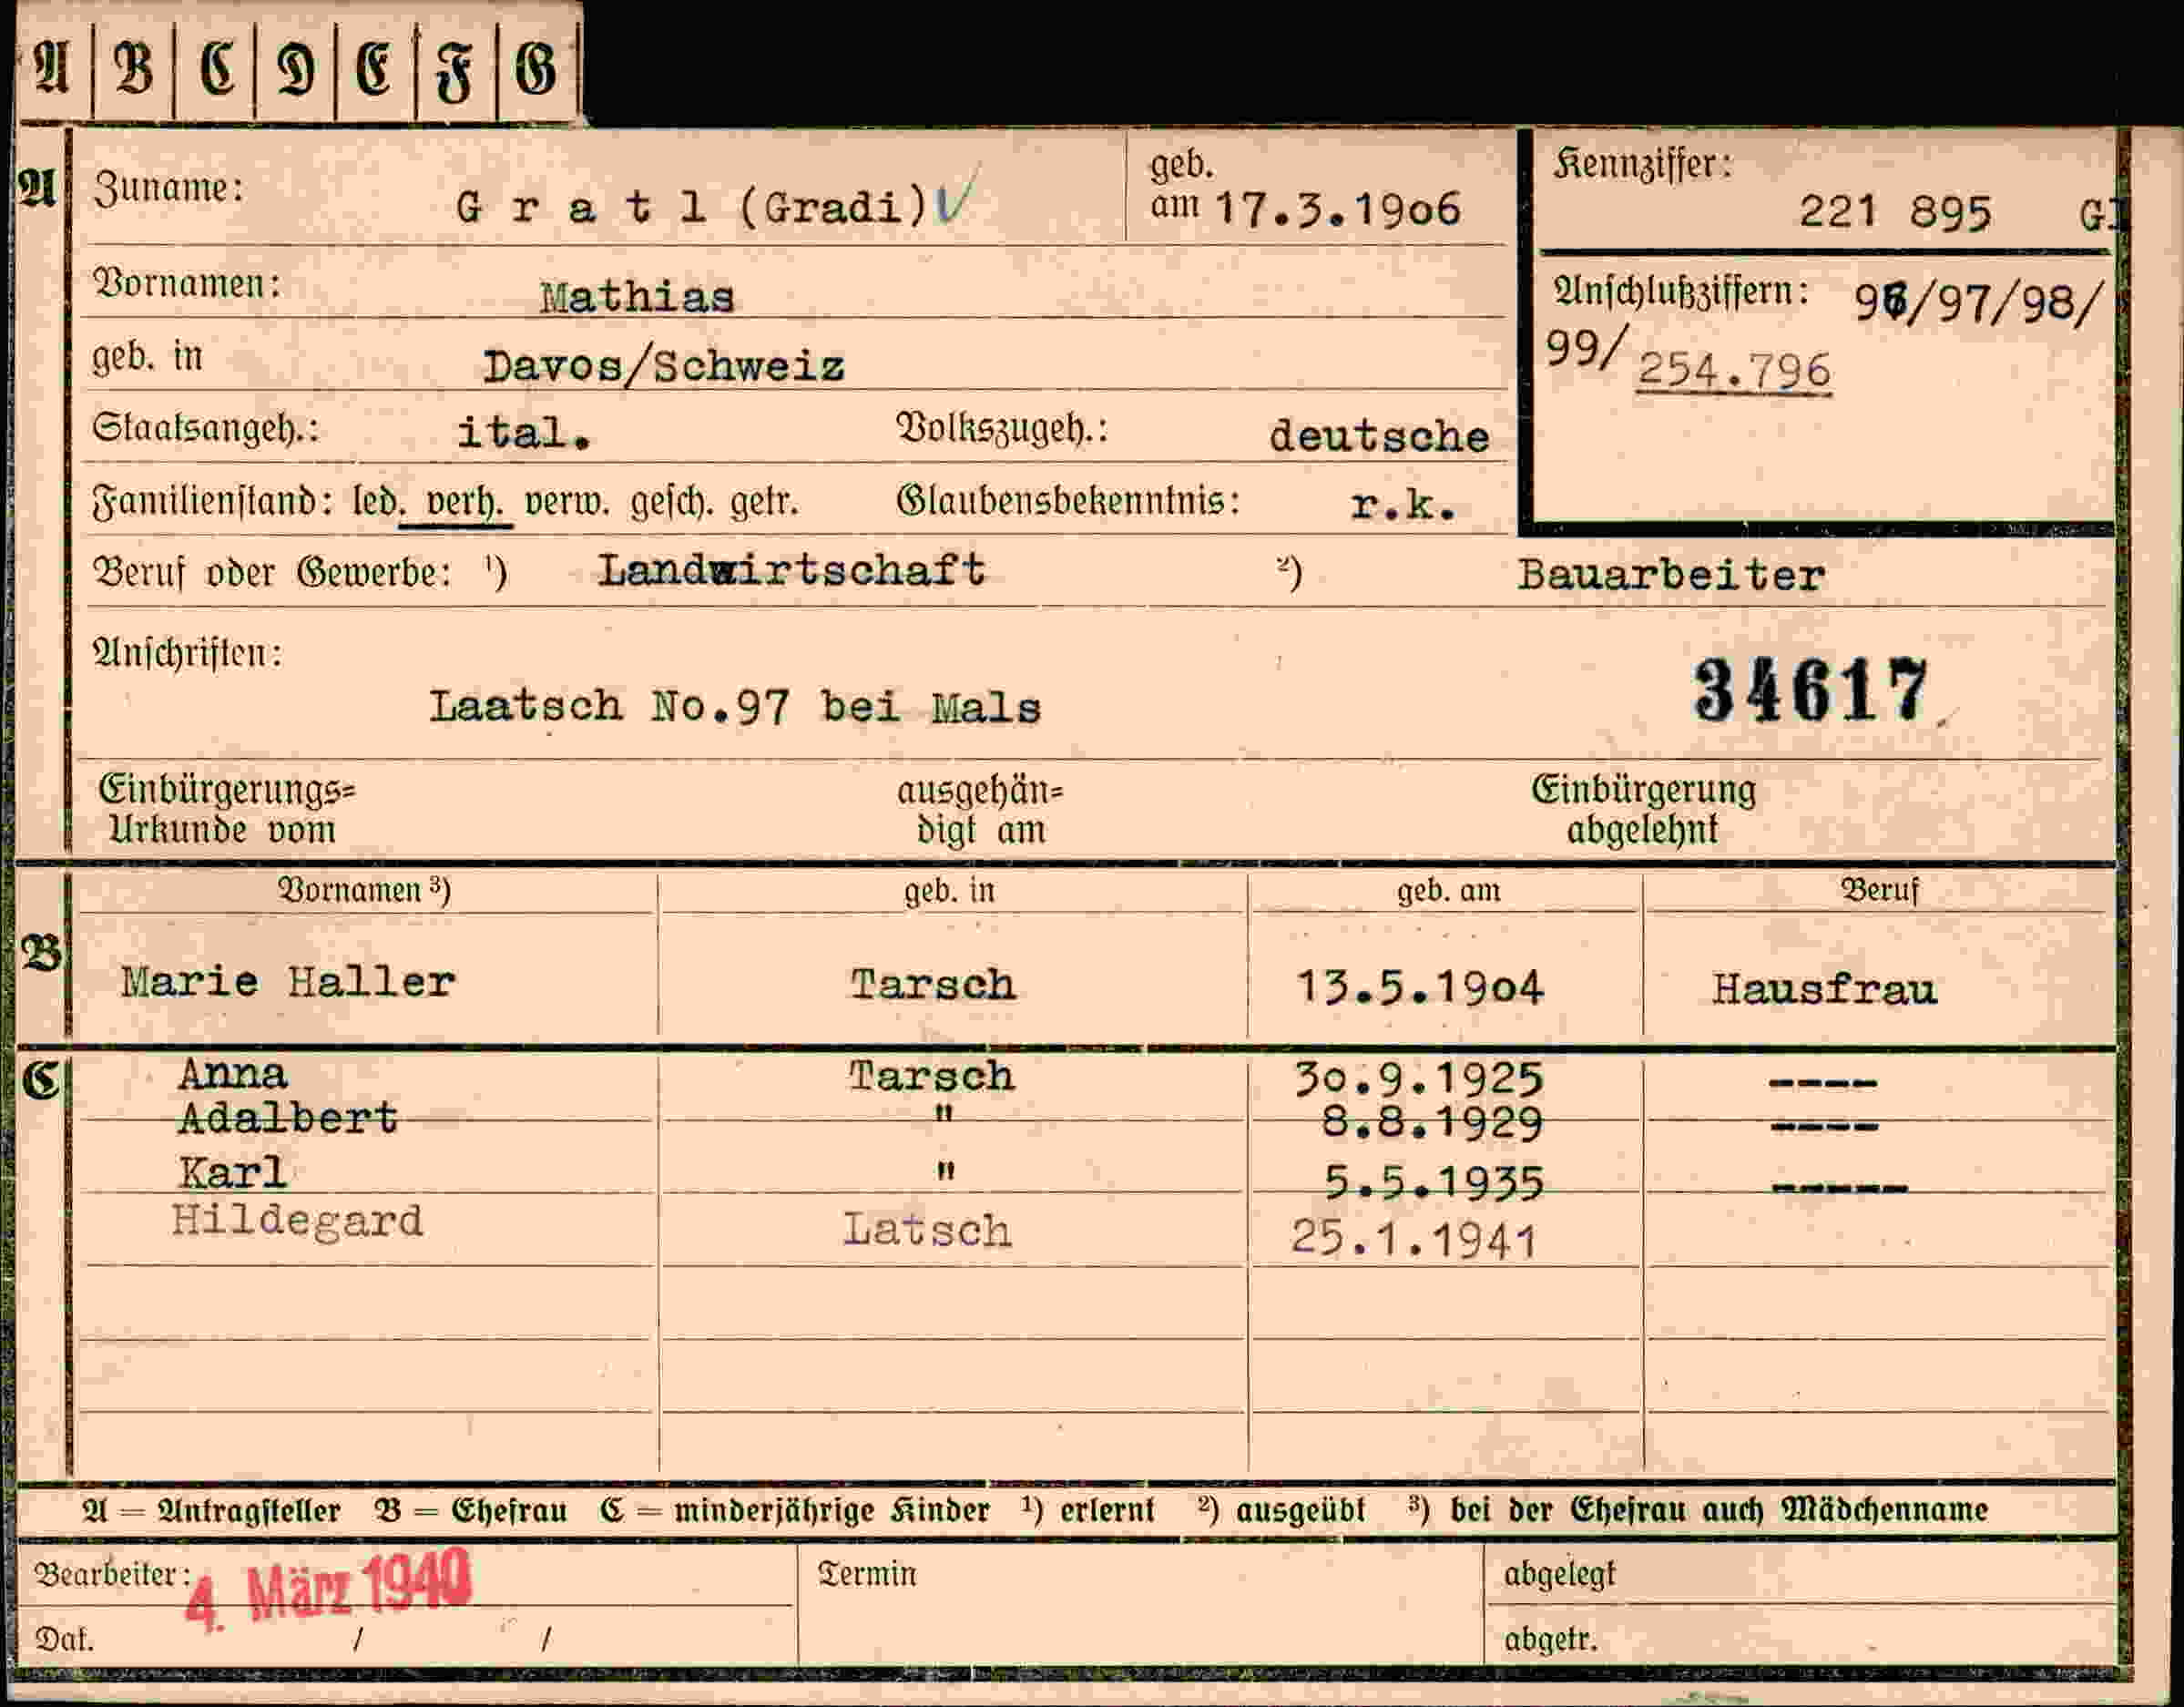Image resolution: width=2184 pixels, height=1707 pixels.
Task: Click the child name 'Hildegard'
Action: point(297,1221)
